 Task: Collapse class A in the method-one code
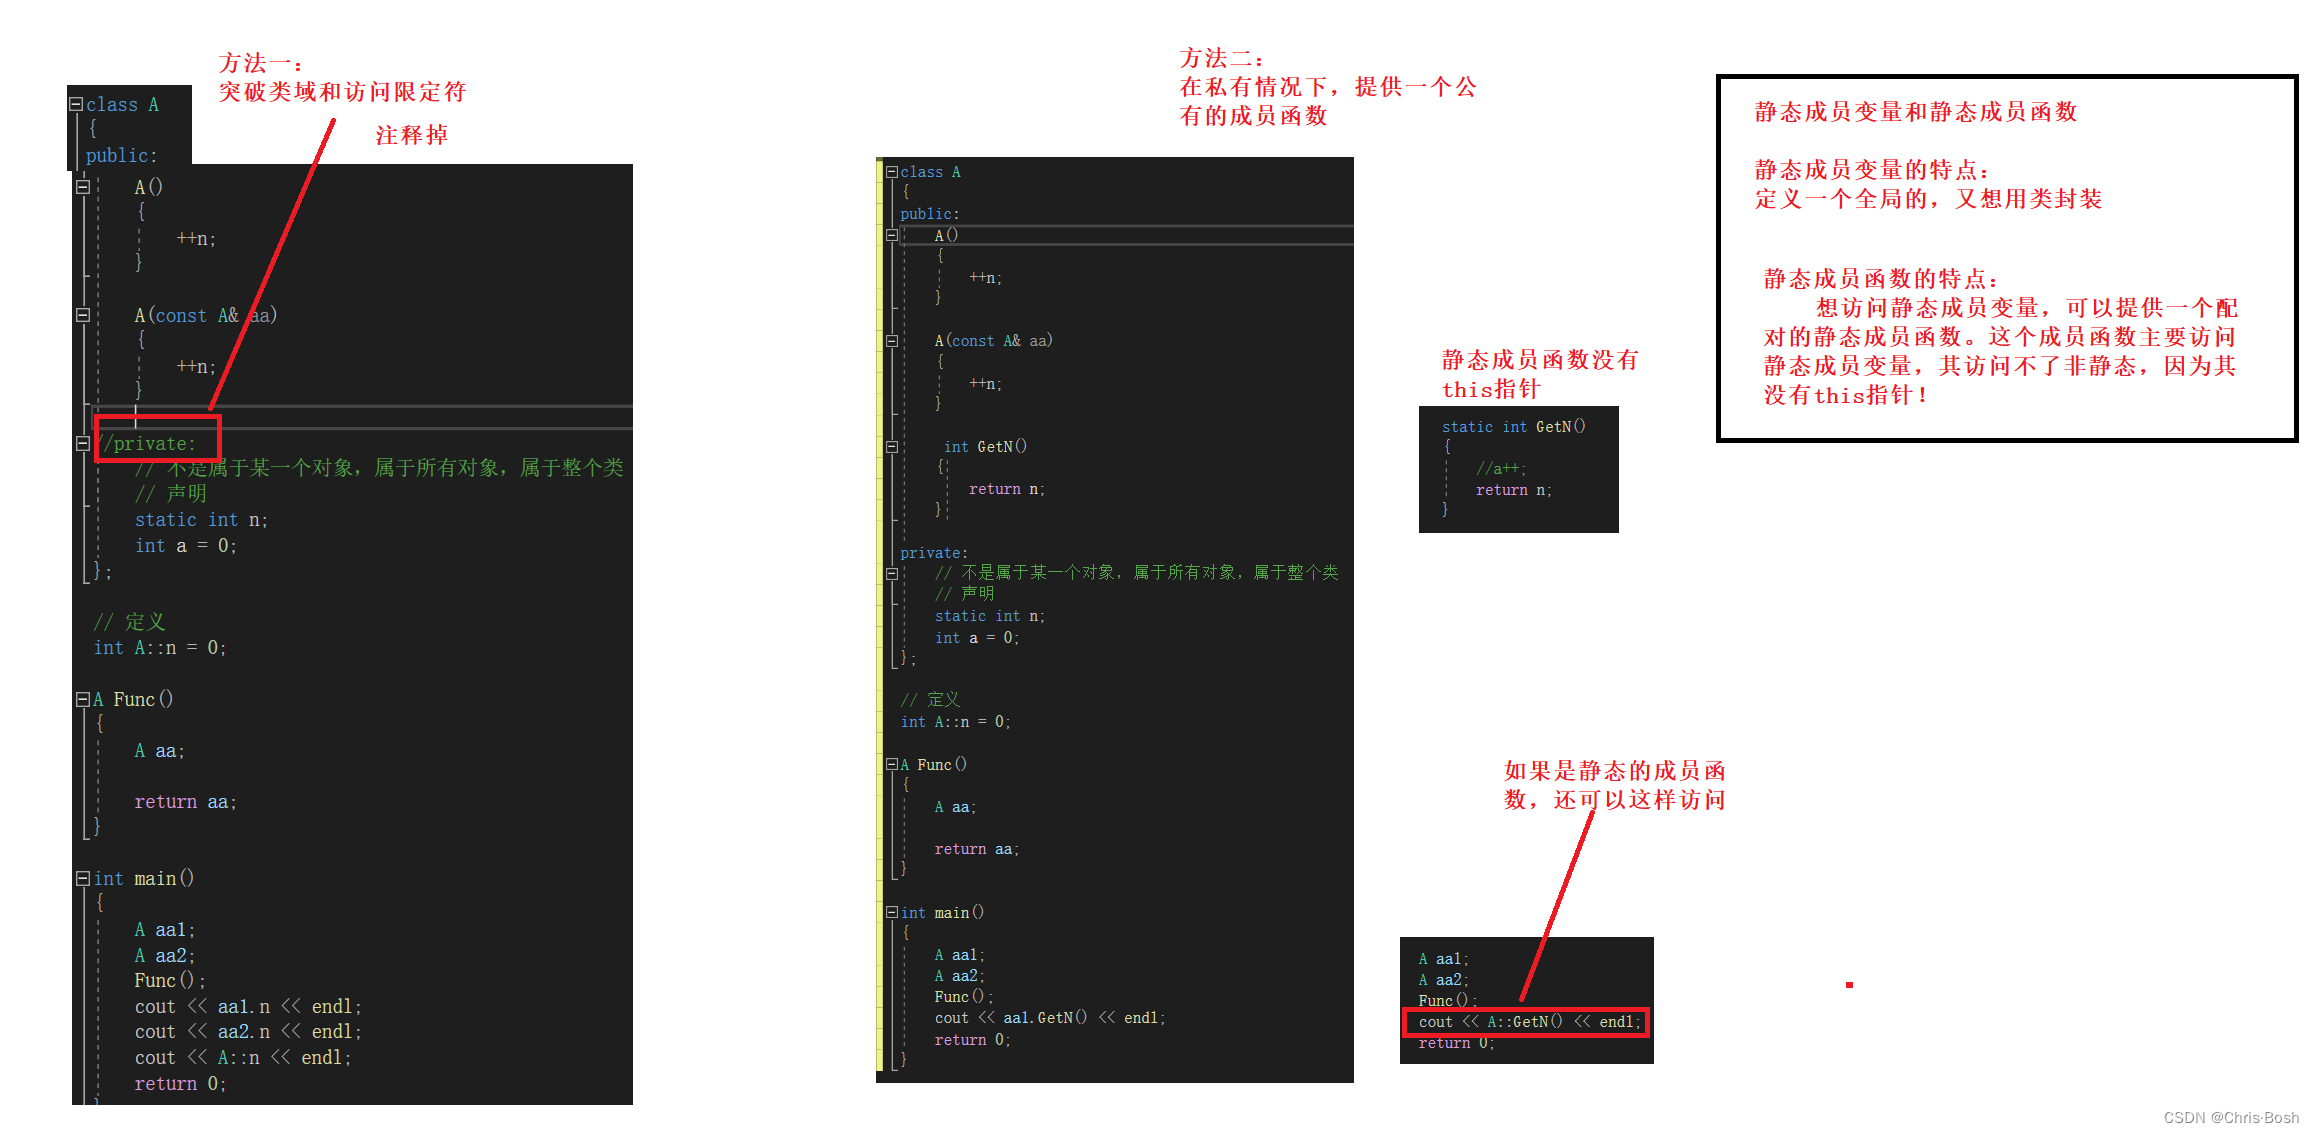tap(76, 104)
